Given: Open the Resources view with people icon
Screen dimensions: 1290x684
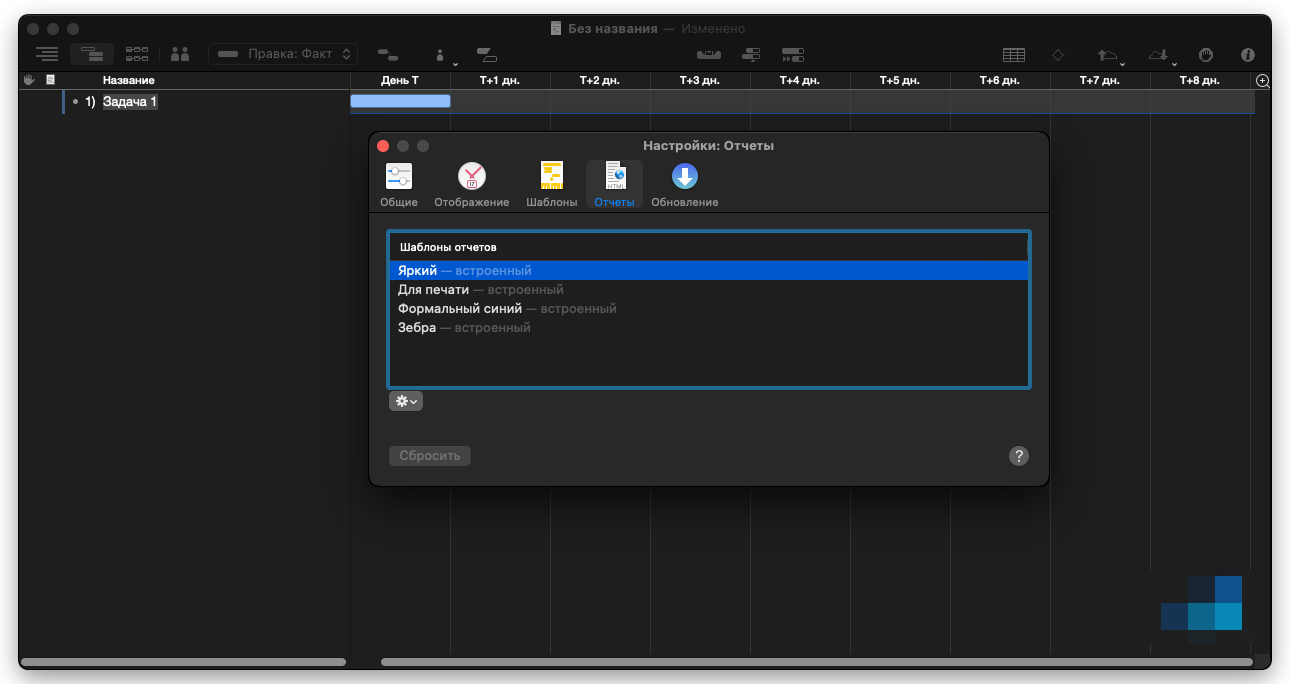Looking at the screenshot, I should click(x=180, y=54).
